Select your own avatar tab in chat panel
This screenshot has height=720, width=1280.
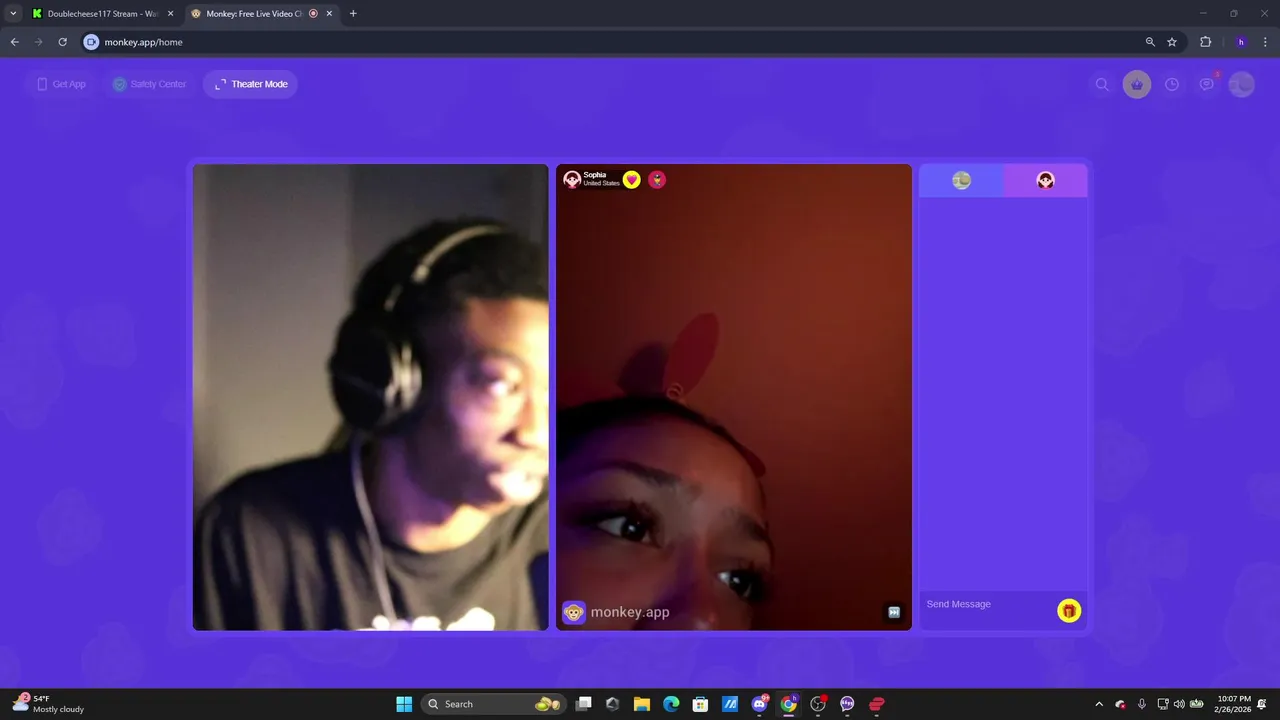point(961,180)
